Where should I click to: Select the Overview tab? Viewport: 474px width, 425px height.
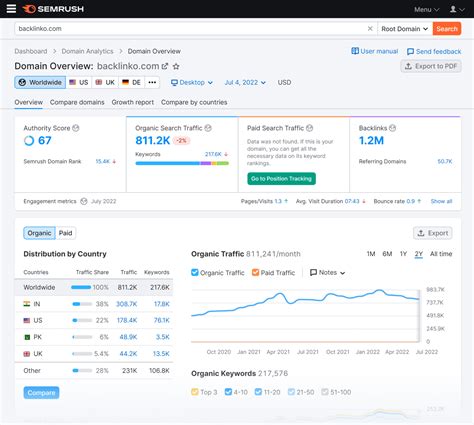tap(29, 102)
